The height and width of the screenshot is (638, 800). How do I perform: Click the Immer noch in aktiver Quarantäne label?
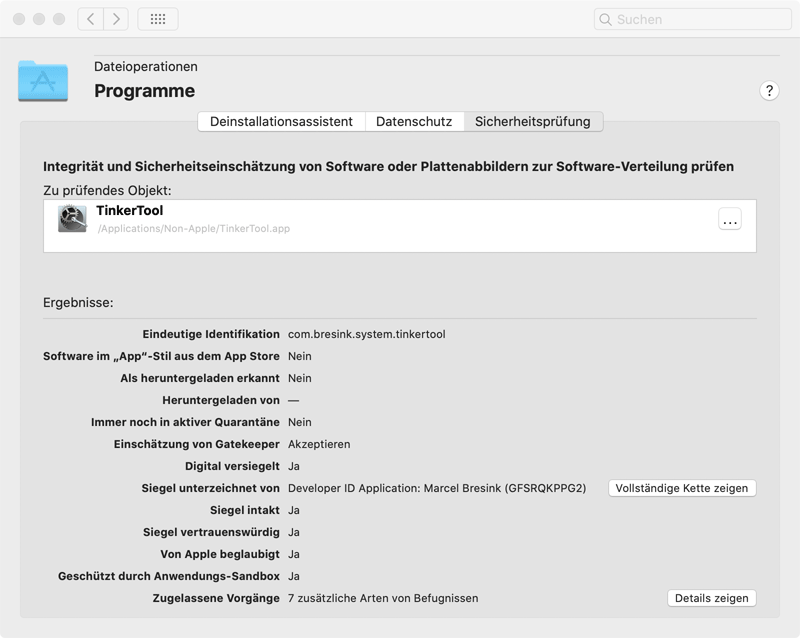[x=185, y=422]
